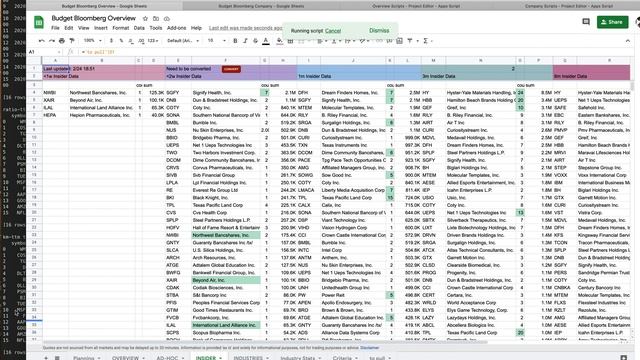
Task: Click the red CONVERT button in the sheet
Action: coord(231,69)
